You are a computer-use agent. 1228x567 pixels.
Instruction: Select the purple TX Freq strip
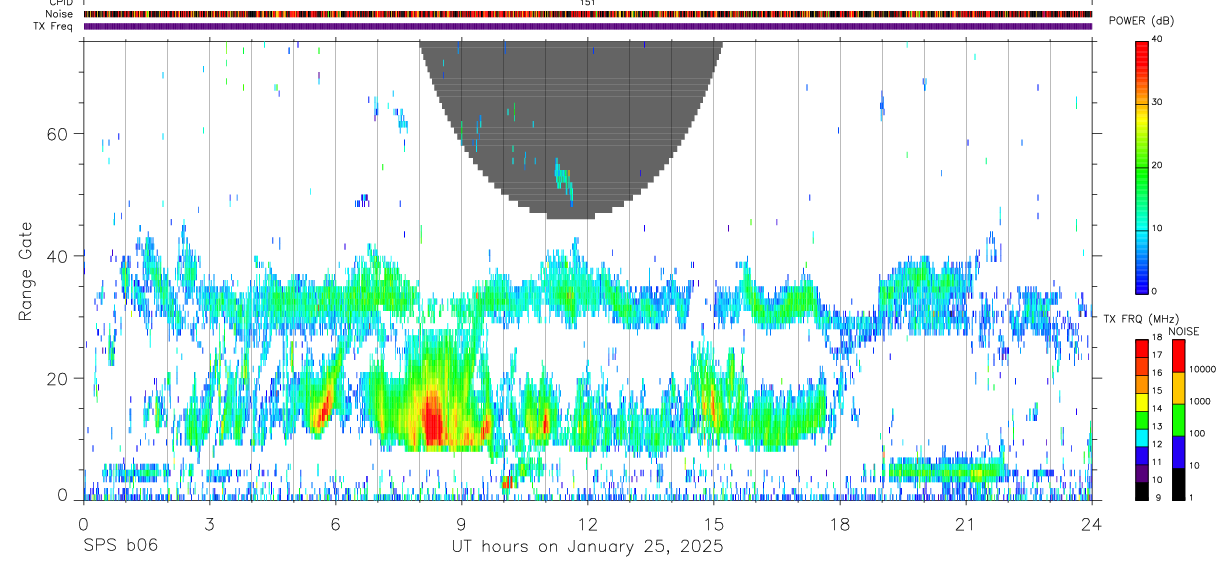(588, 26)
